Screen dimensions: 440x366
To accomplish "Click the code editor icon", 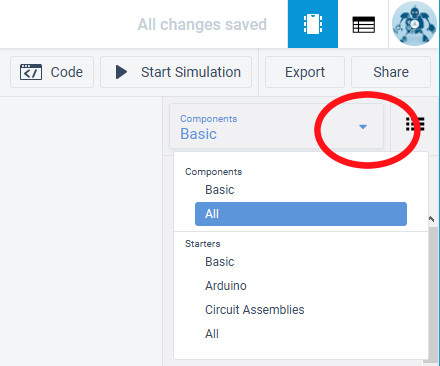I will pos(31,72).
